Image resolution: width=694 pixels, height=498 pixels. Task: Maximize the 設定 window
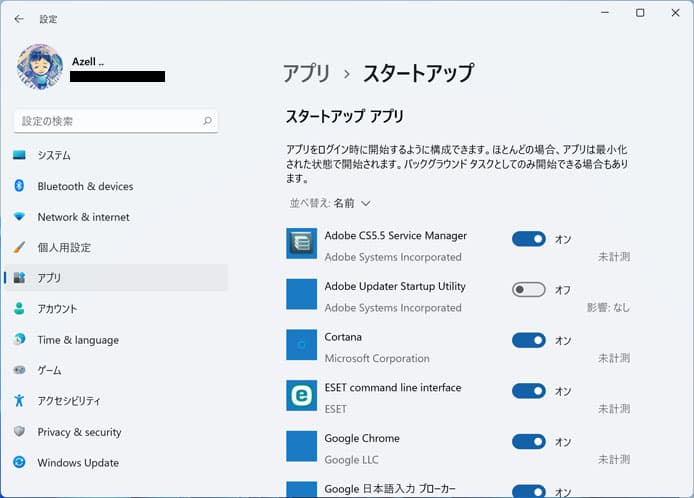point(640,13)
